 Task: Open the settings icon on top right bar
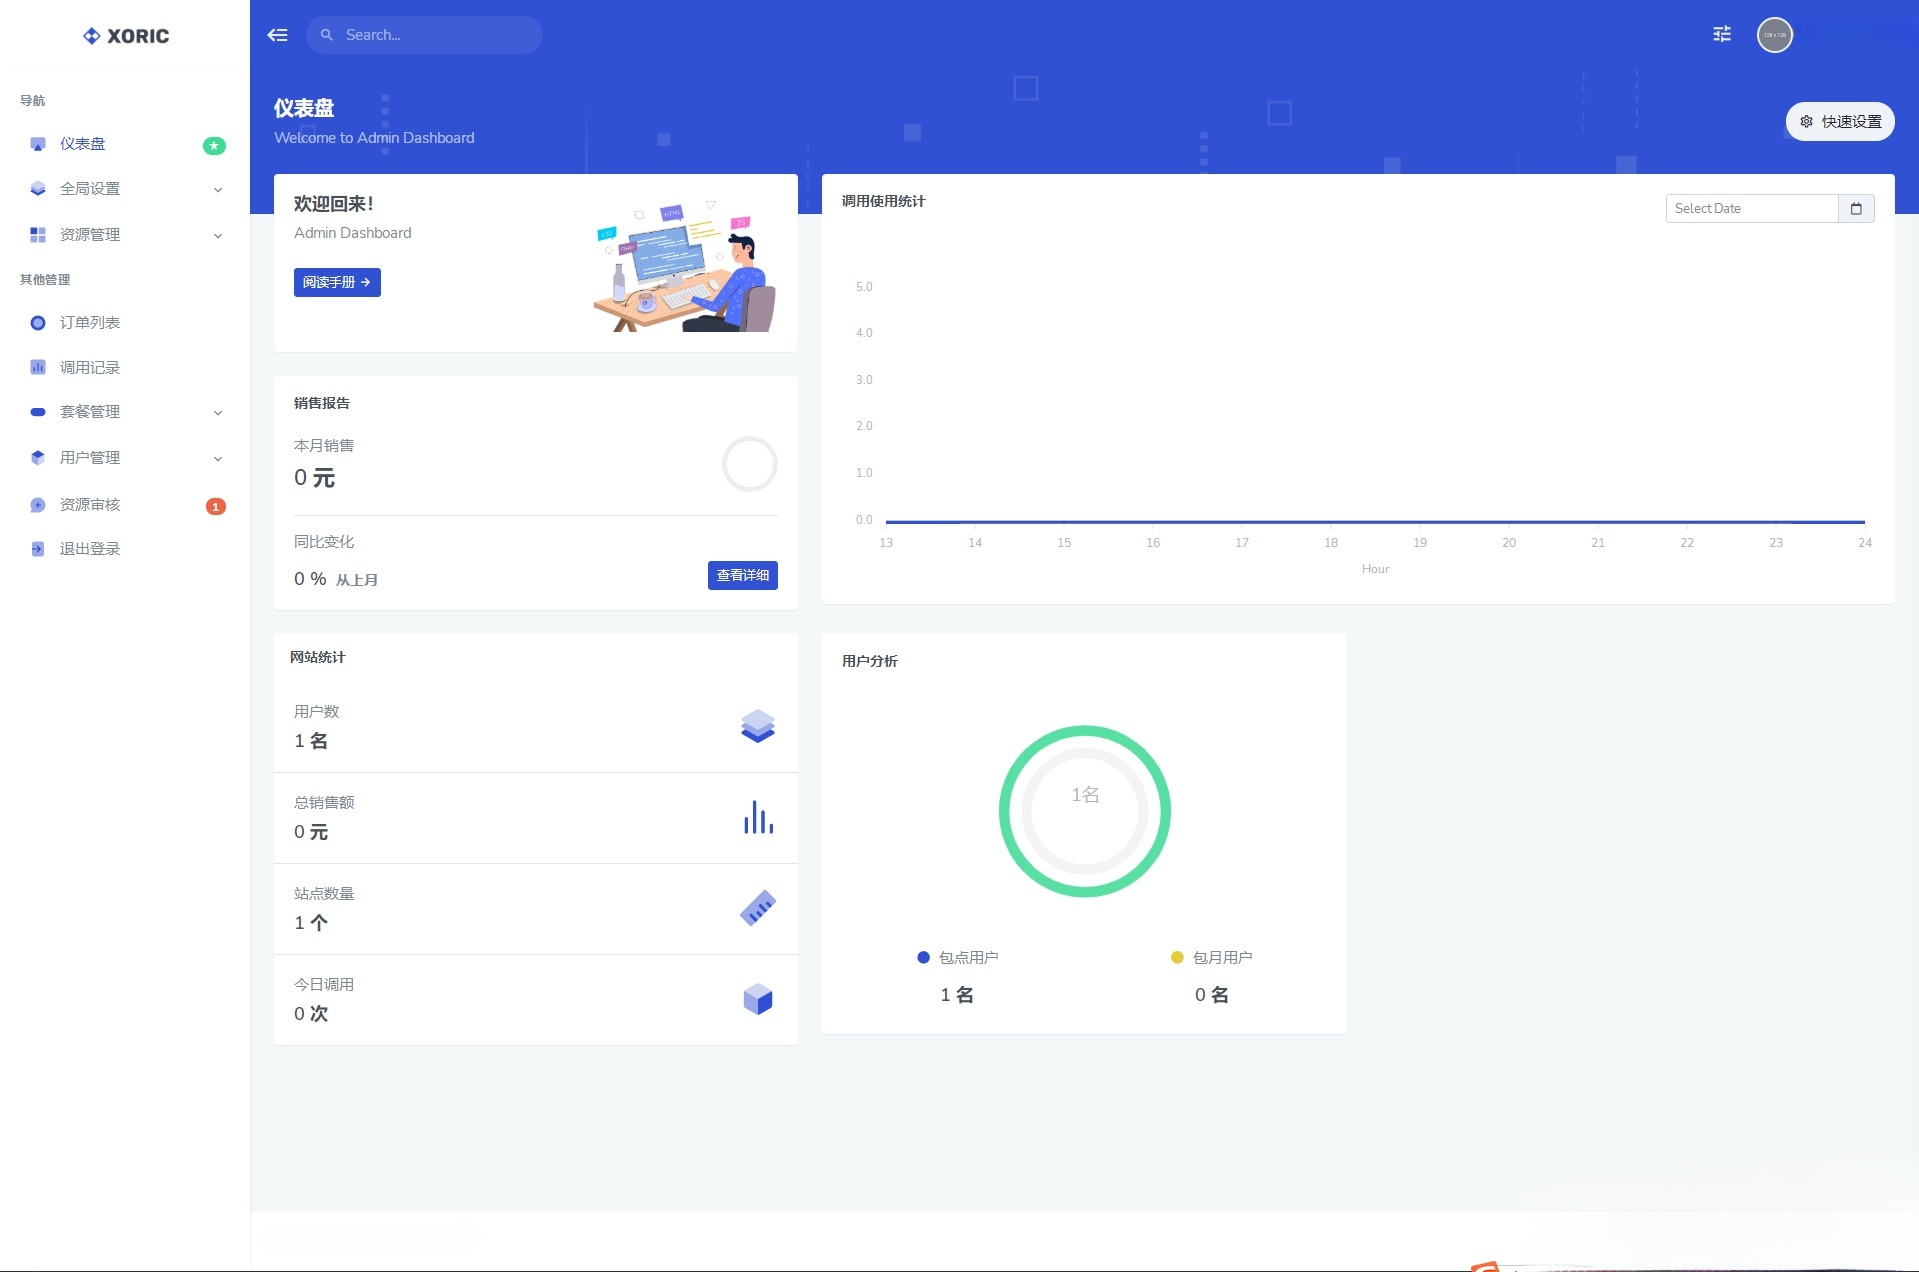1721,34
